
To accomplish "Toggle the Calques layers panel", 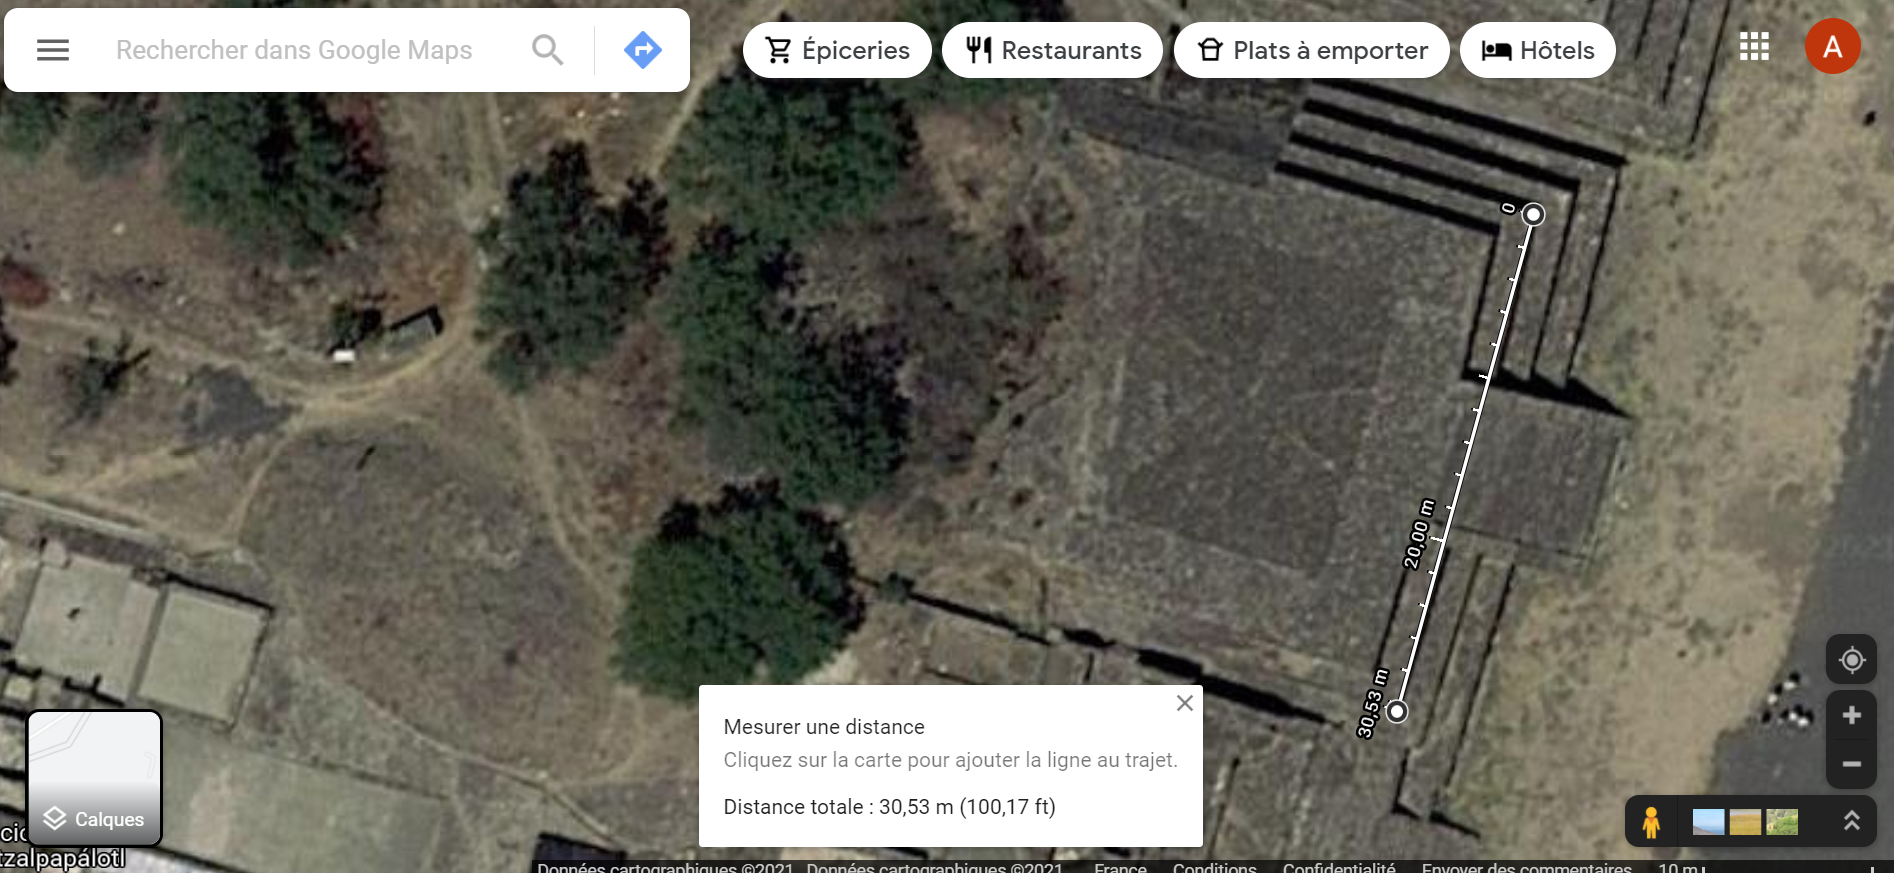I will click(x=94, y=778).
